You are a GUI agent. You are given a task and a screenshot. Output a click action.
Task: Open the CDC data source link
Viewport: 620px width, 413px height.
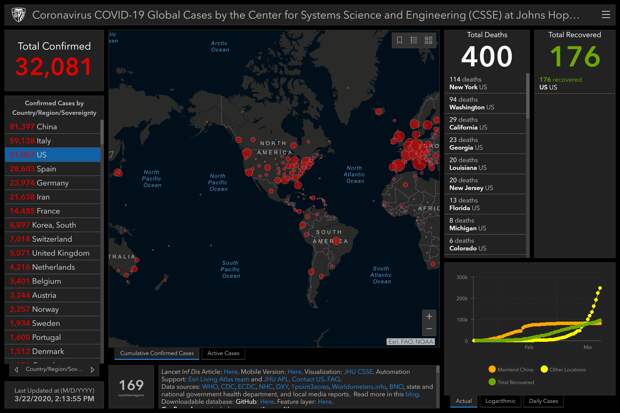click(x=228, y=387)
